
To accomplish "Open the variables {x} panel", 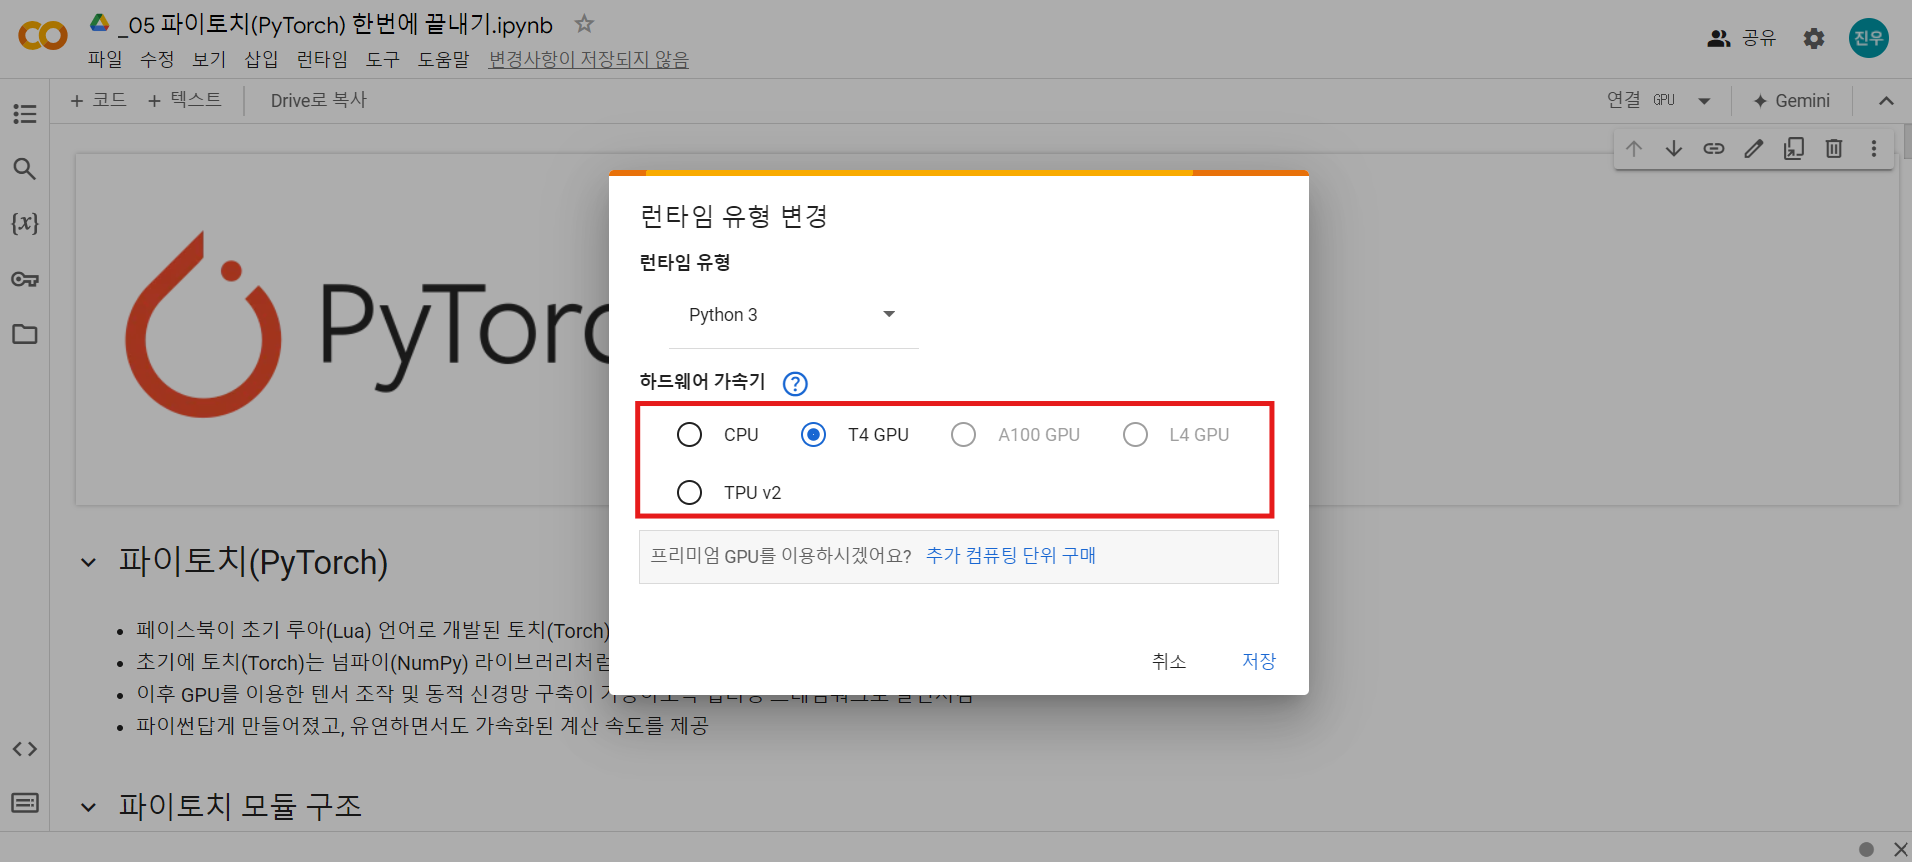I will (25, 224).
